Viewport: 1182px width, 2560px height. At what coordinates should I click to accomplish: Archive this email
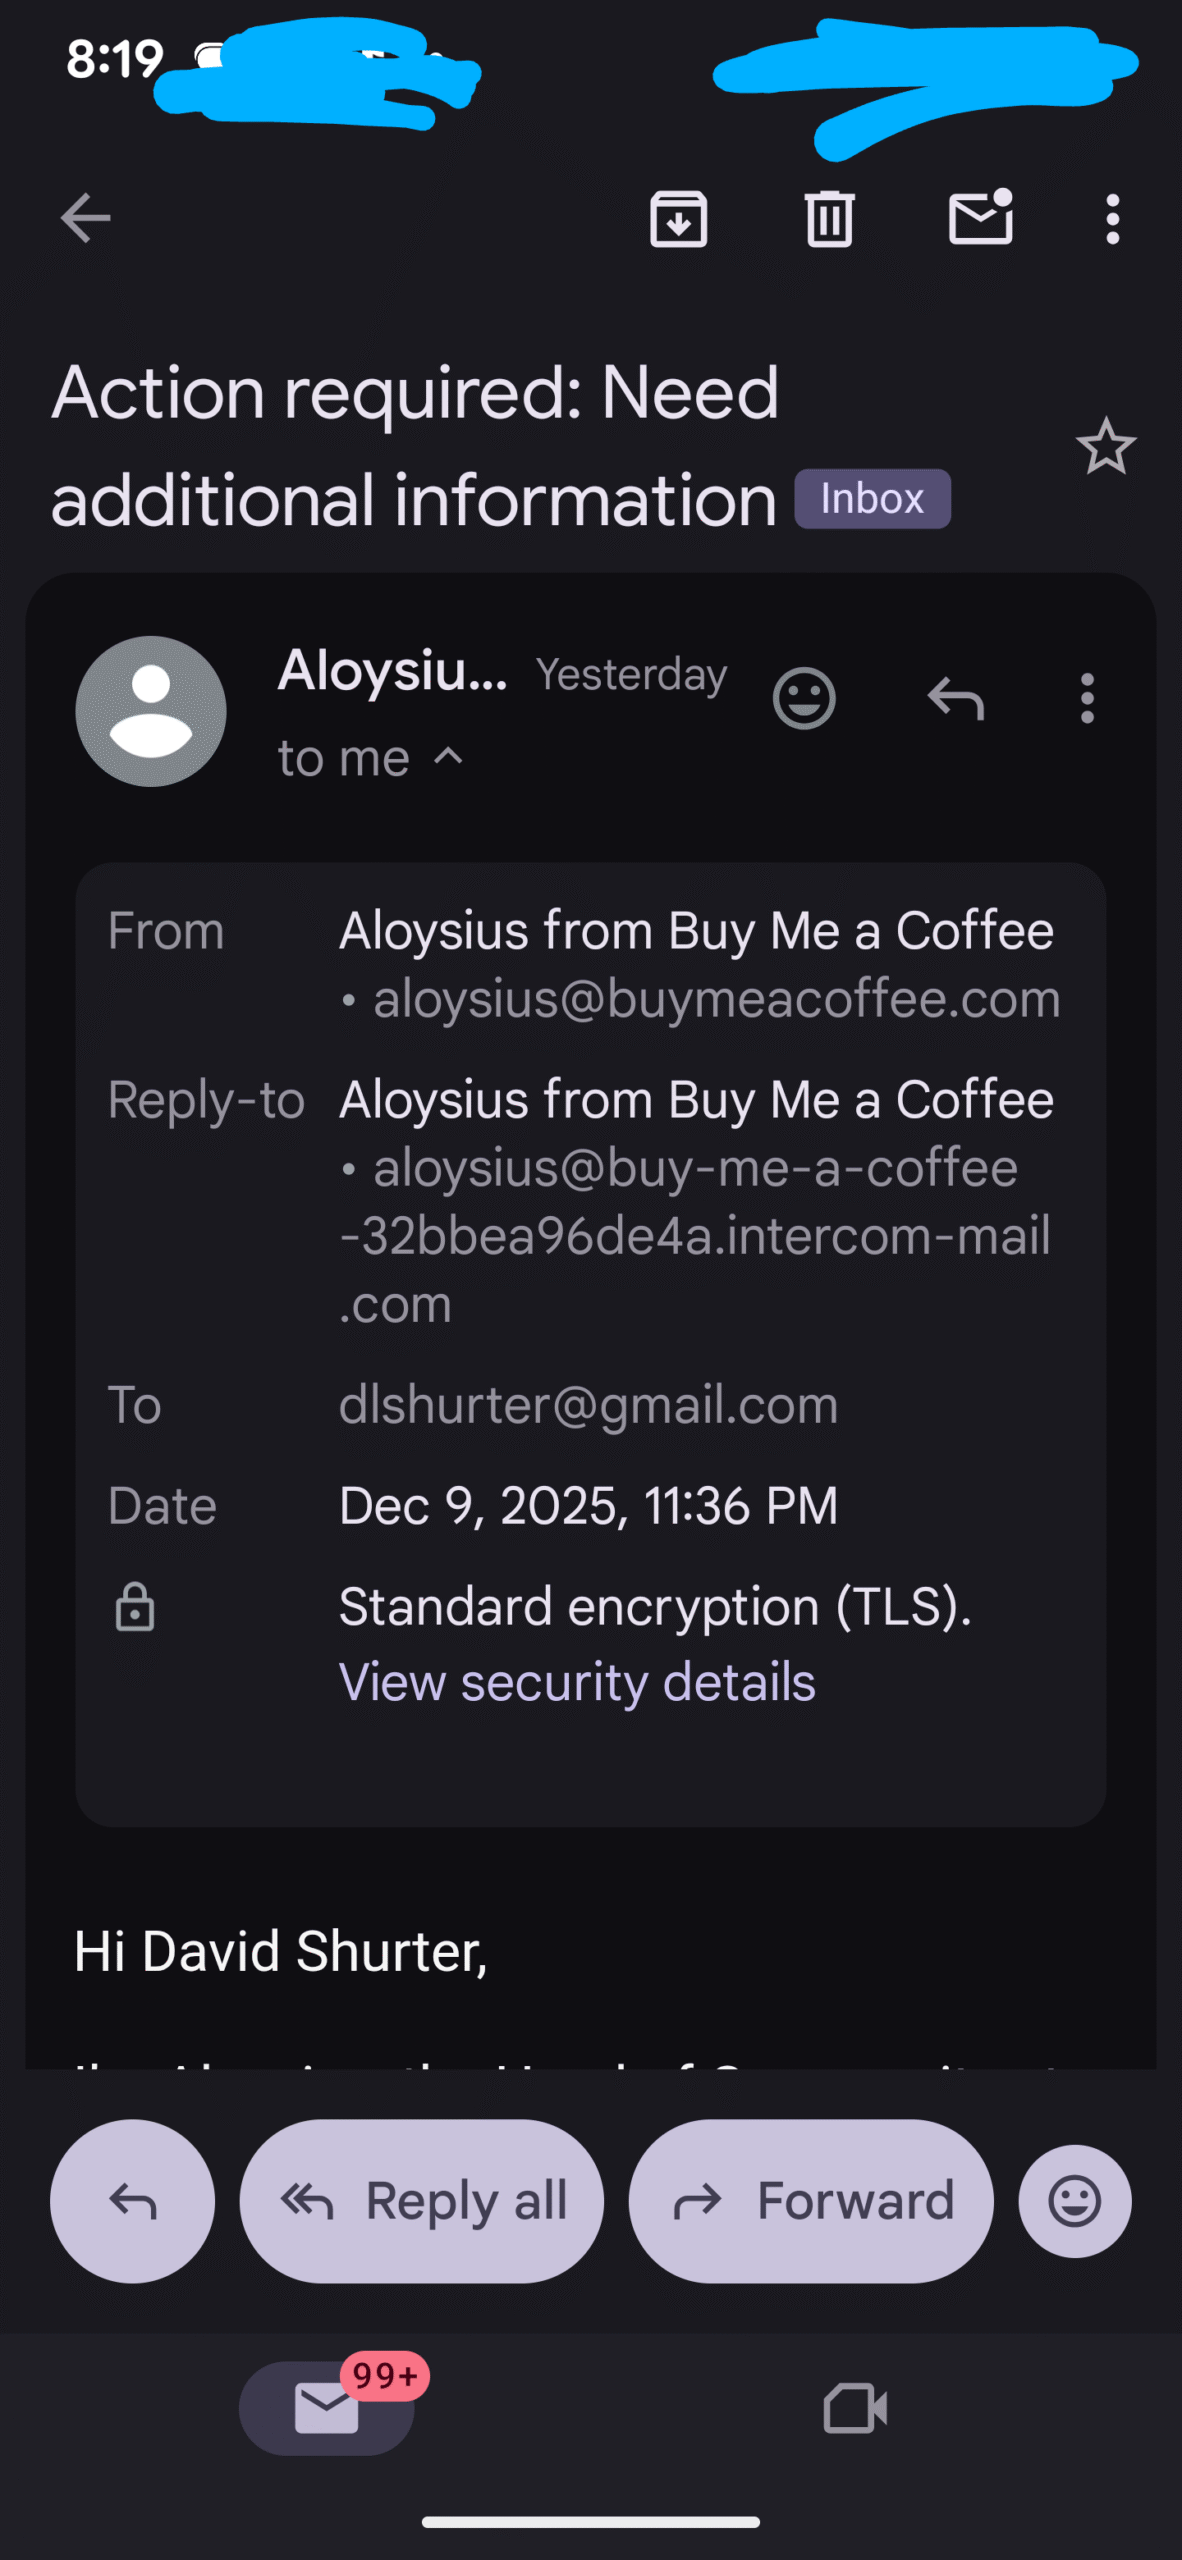pos(679,218)
